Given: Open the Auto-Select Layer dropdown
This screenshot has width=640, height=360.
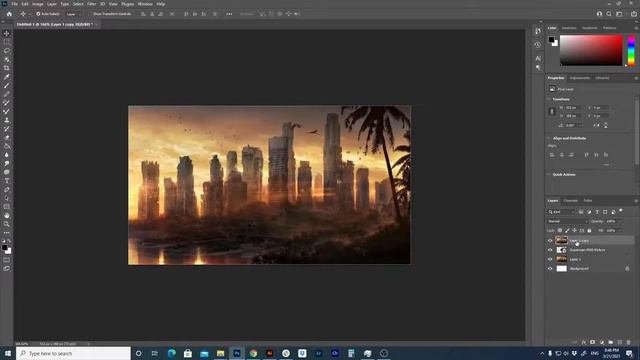Looking at the screenshot, I should pyautogui.click(x=73, y=14).
